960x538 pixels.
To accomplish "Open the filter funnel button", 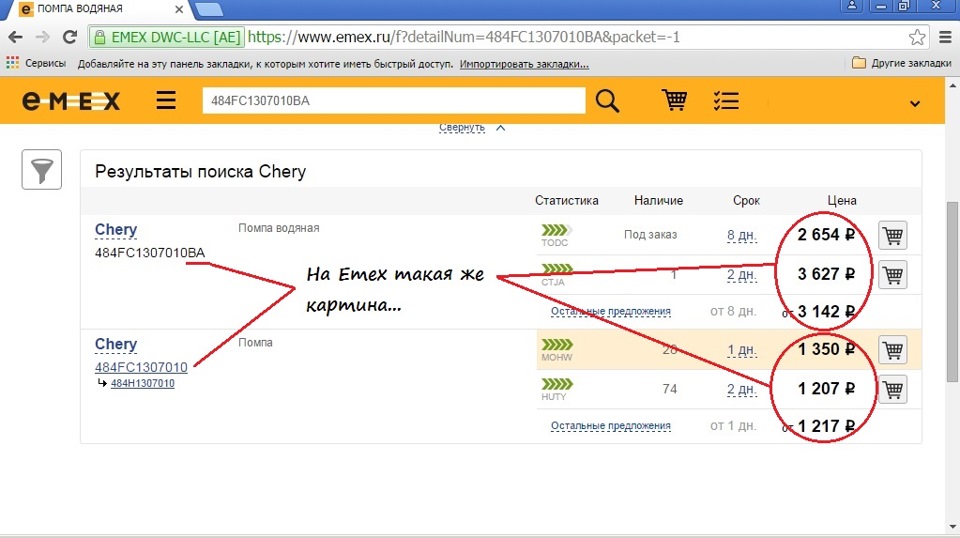I will click(x=42, y=170).
